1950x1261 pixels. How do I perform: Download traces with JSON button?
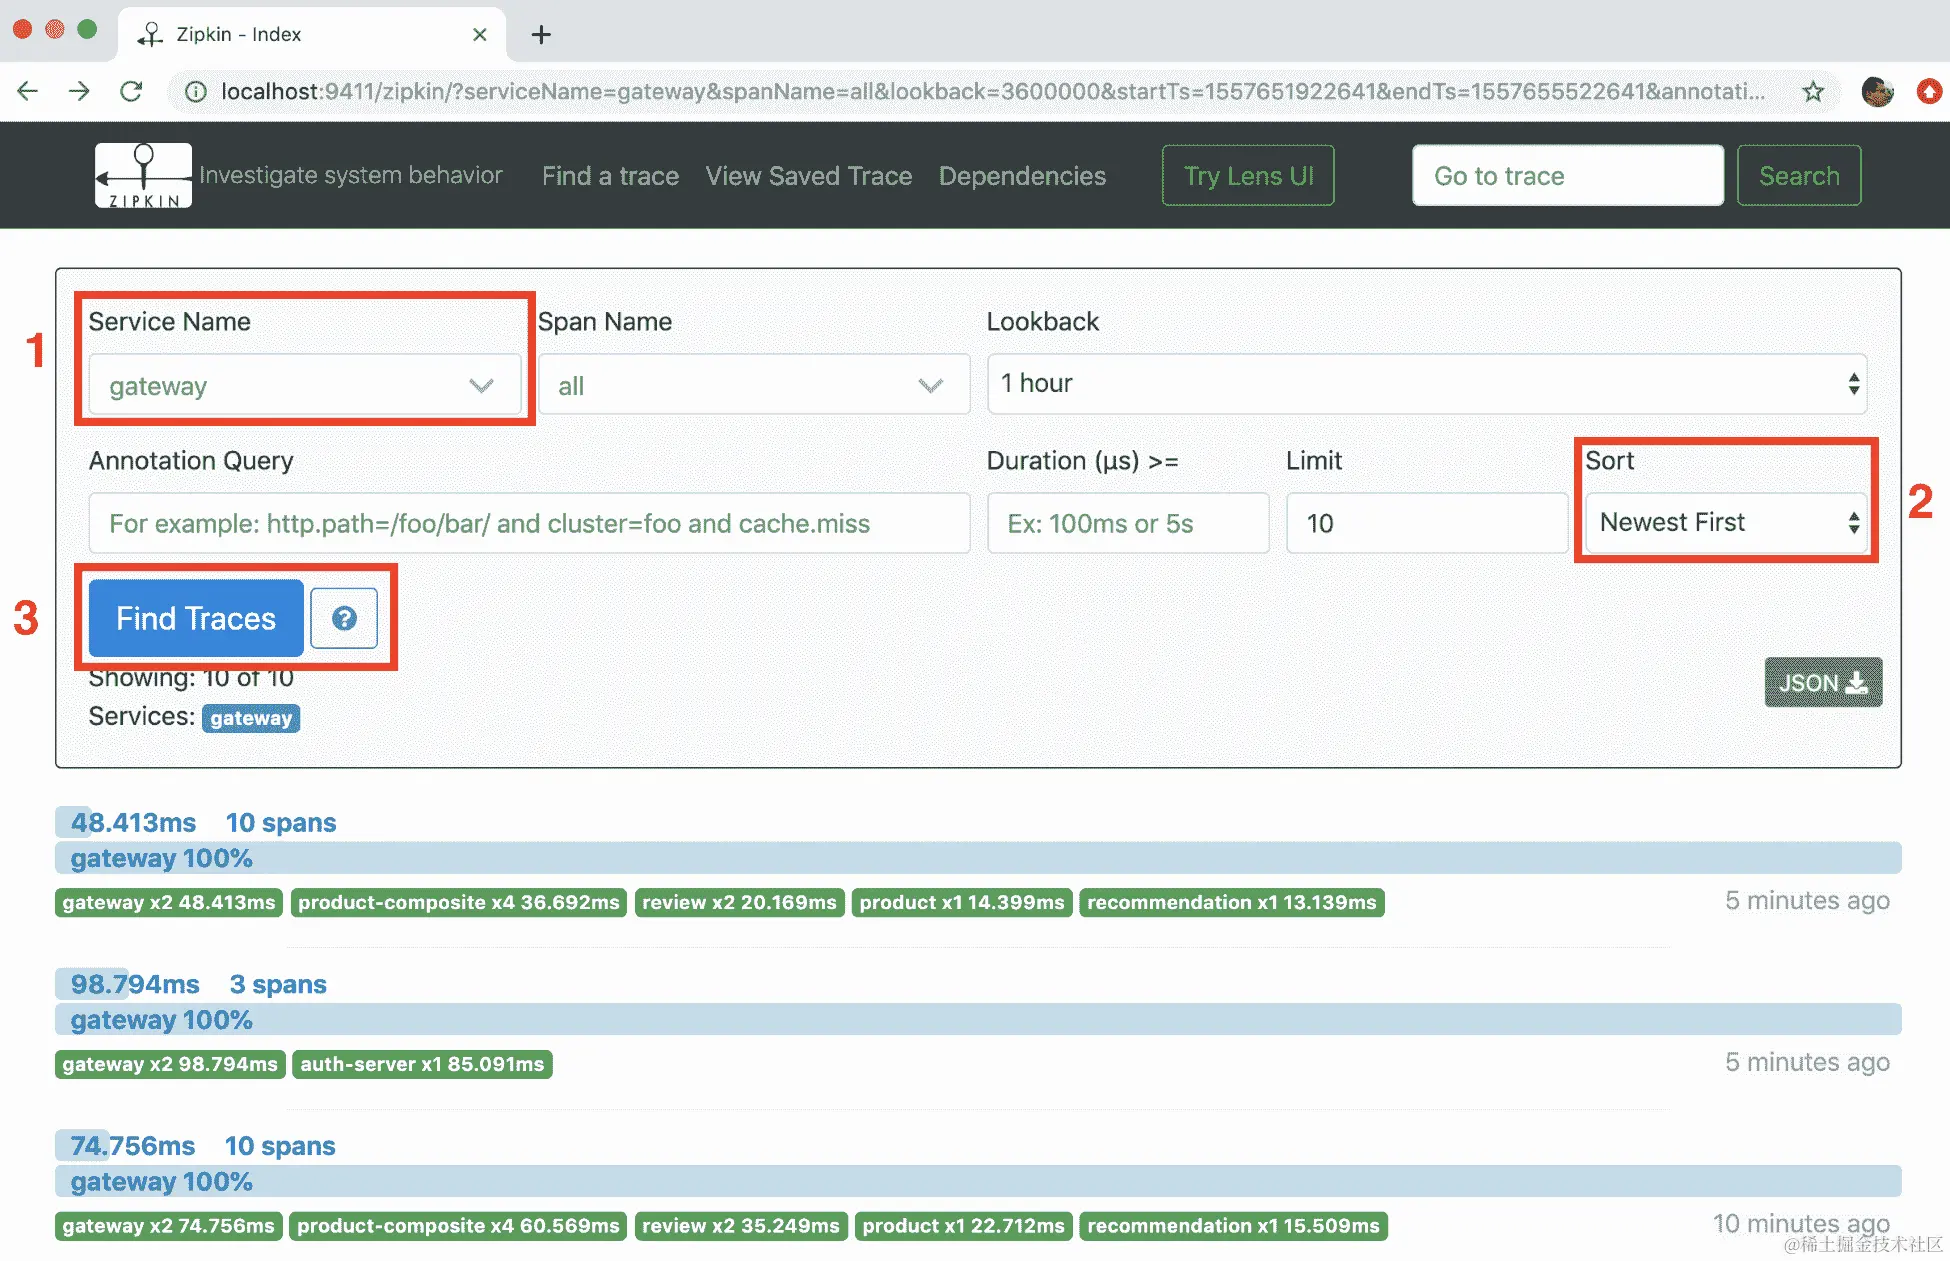(1822, 683)
